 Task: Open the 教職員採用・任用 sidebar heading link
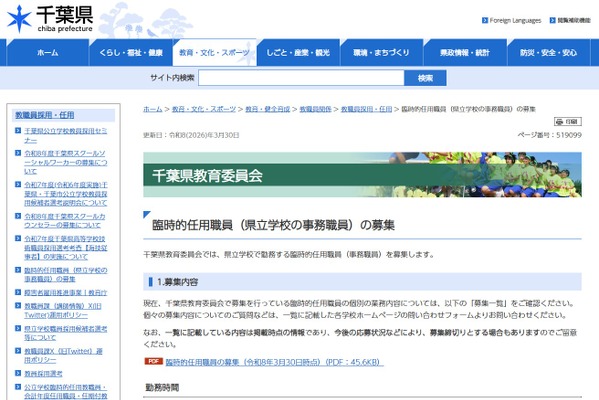(x=45, y=115)
